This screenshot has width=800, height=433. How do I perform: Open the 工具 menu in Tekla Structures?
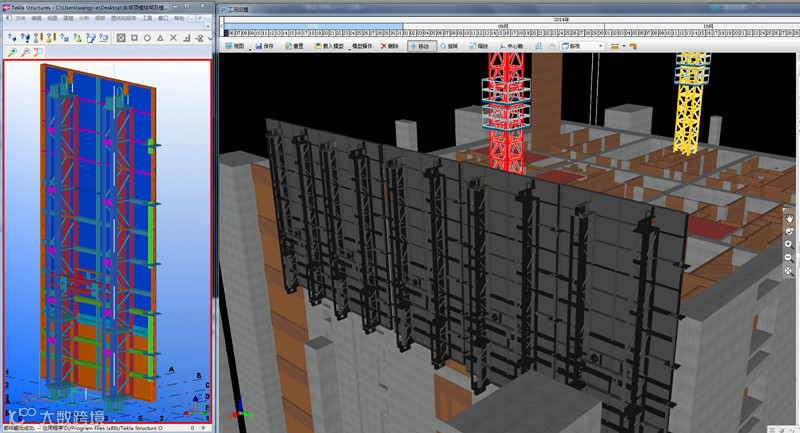(x=148, y=18)
